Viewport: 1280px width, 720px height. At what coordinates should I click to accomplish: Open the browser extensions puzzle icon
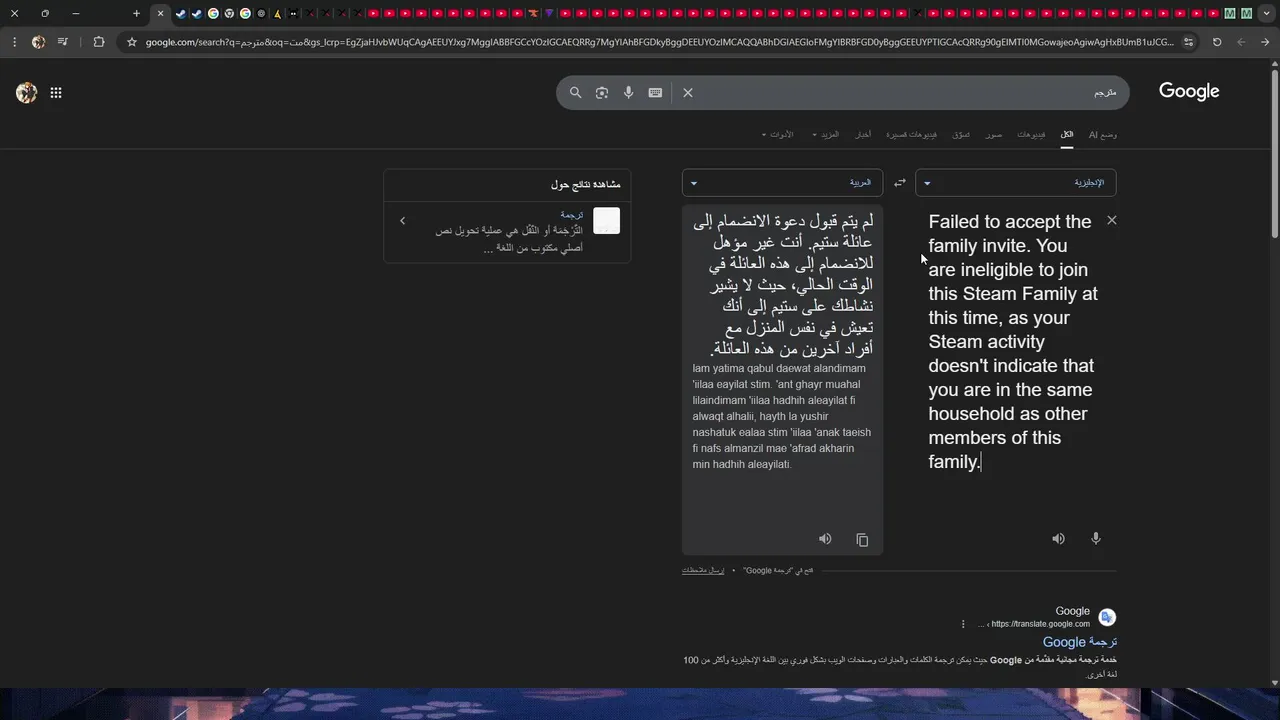pos(98,42)
